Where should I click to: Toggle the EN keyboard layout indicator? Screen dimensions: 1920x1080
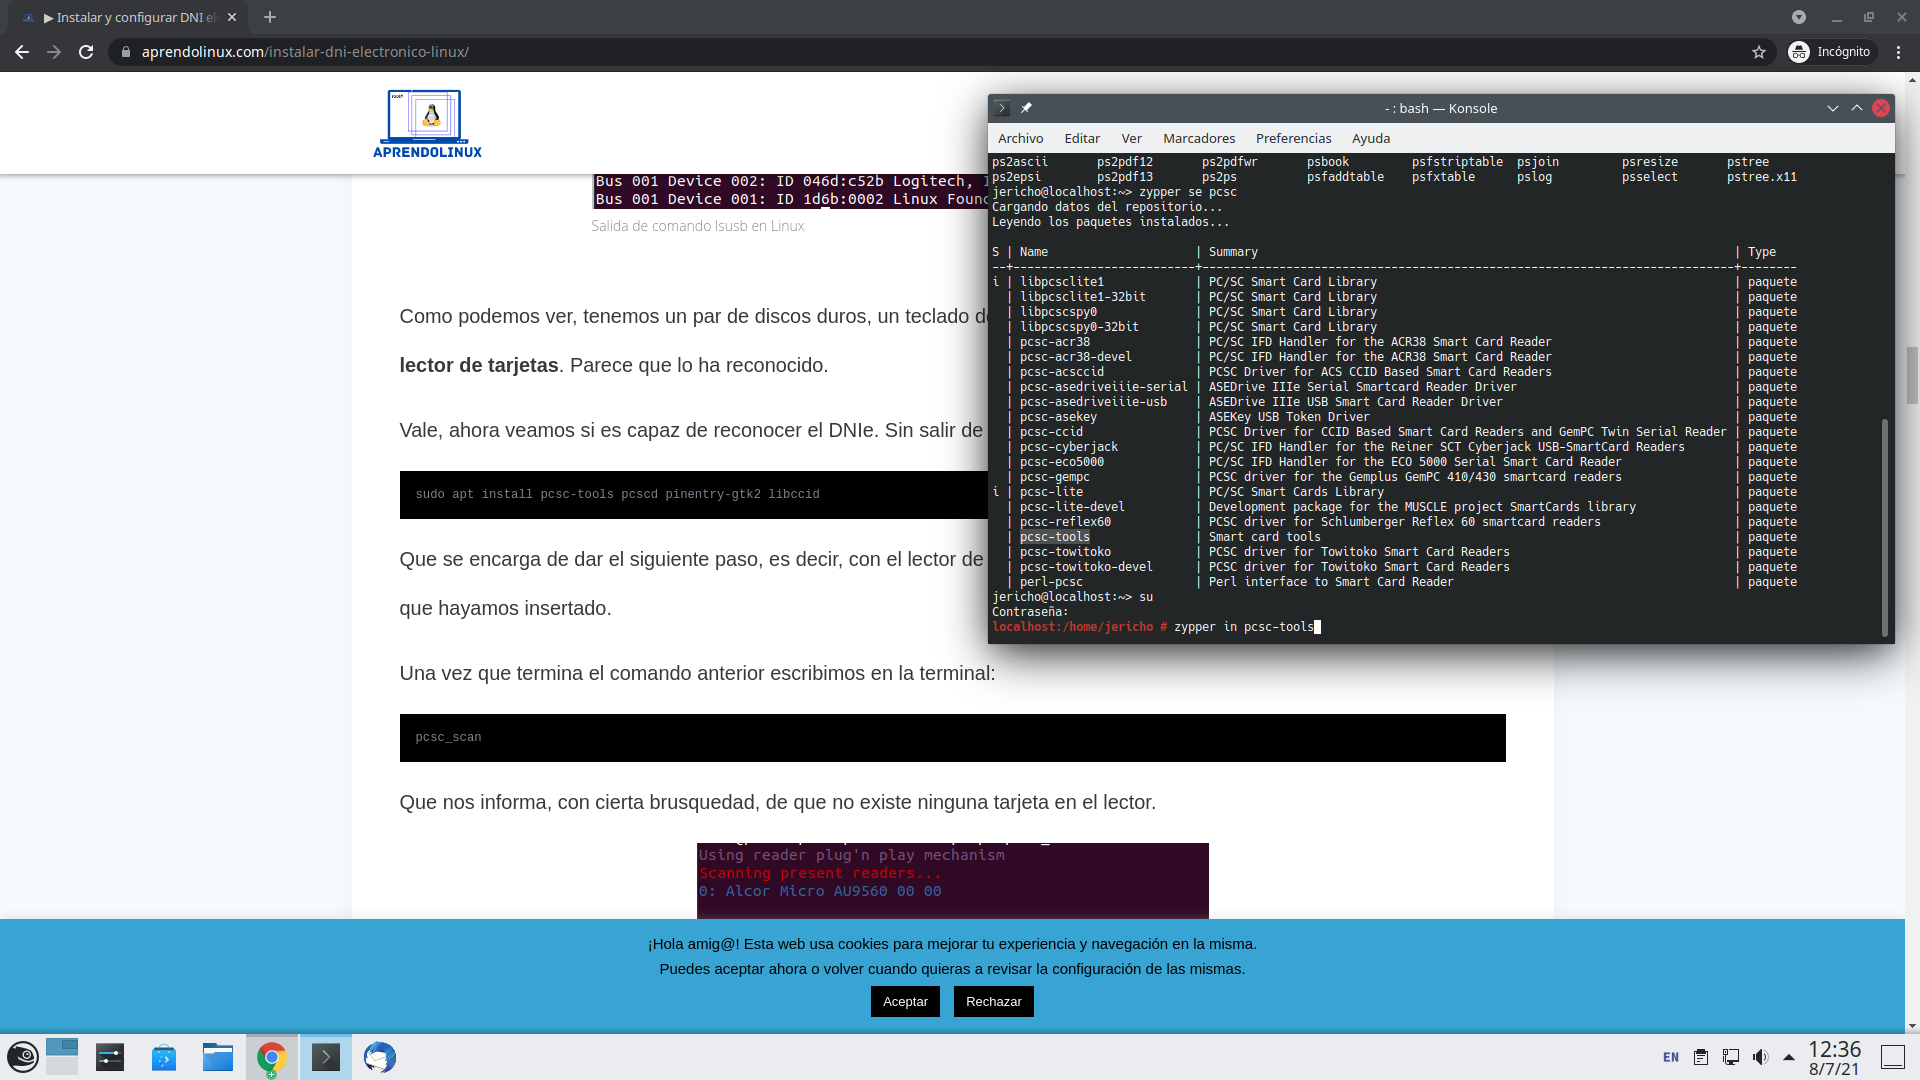pos(1671,1057)
